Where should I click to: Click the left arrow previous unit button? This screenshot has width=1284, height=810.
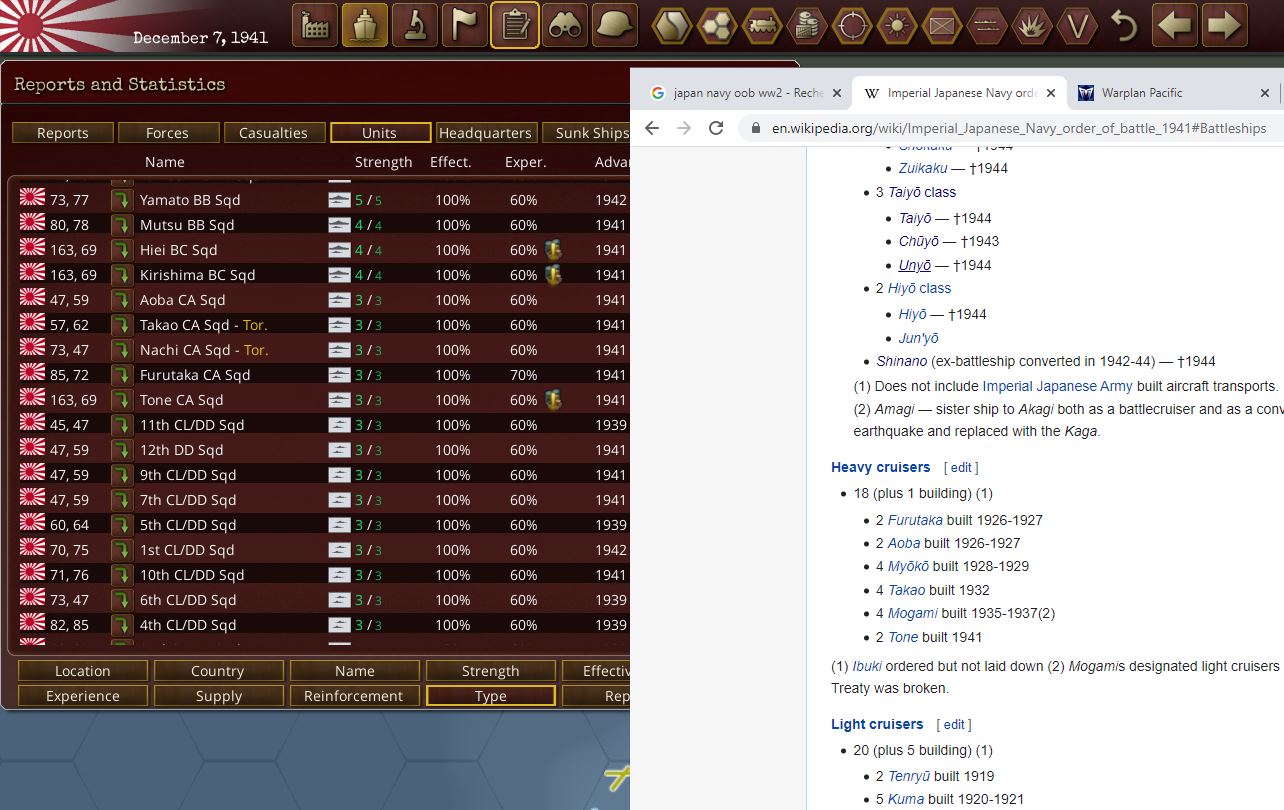click(x=1175, y=25)
